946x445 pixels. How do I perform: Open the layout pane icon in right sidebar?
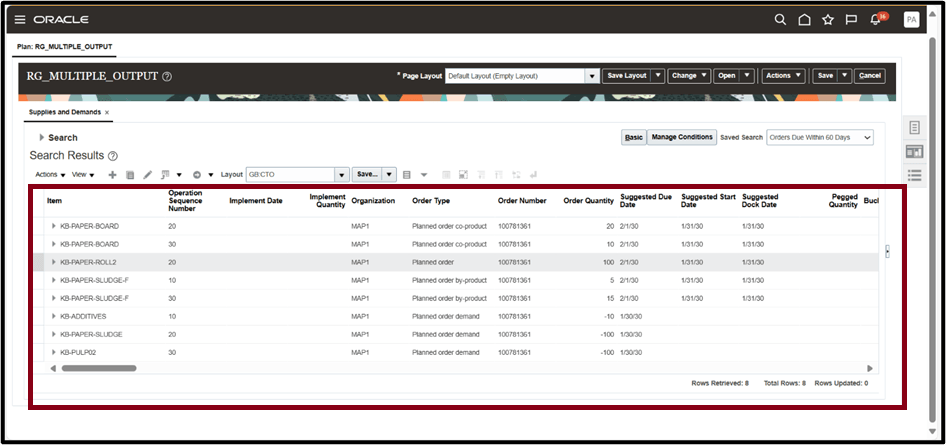click(x=915, y=151)
